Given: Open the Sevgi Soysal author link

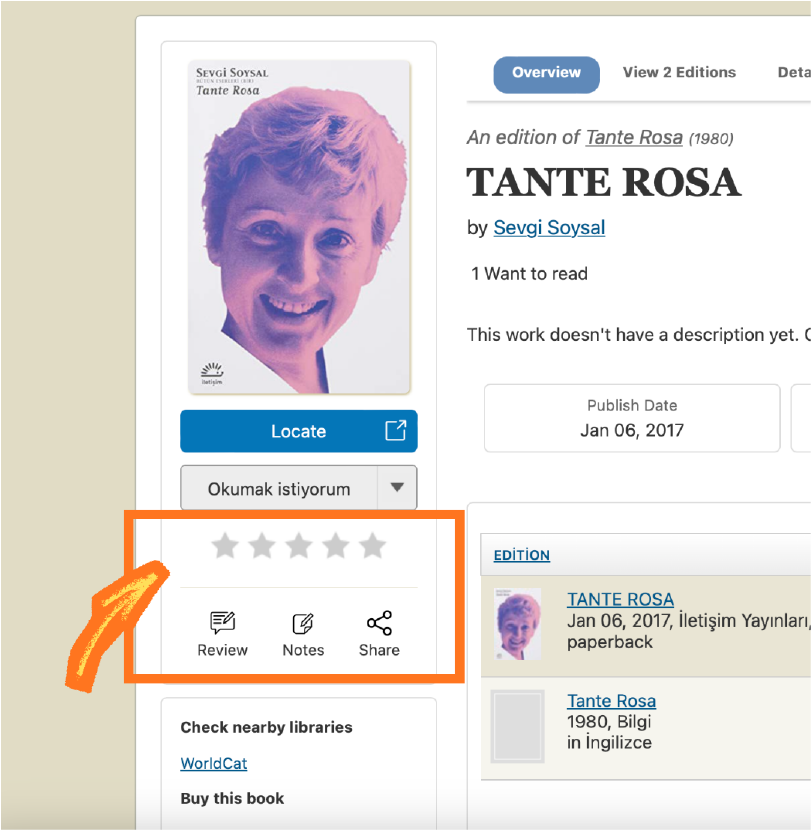Looking at the screenshot, I should click(x=549, y=228).
